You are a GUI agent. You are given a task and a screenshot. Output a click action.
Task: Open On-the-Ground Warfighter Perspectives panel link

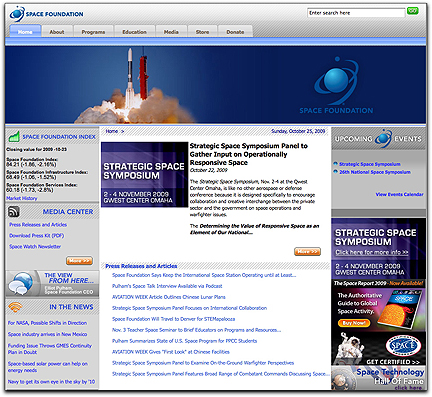(x=203, y=363)
